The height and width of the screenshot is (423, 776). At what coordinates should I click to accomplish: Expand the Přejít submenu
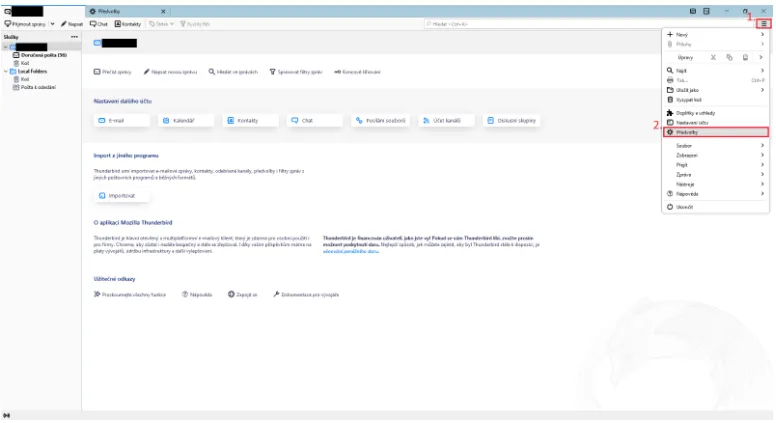click(x=716, y=165)
